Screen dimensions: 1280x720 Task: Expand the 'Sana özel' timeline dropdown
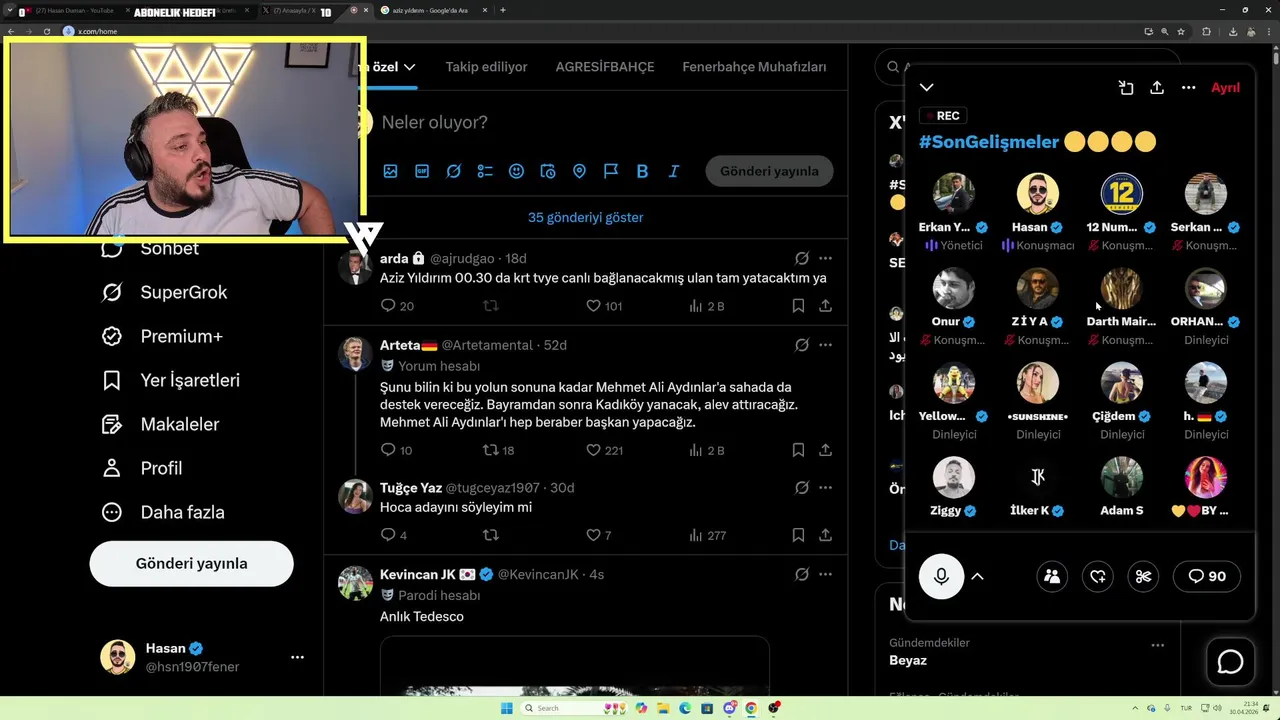coord(409,67)
